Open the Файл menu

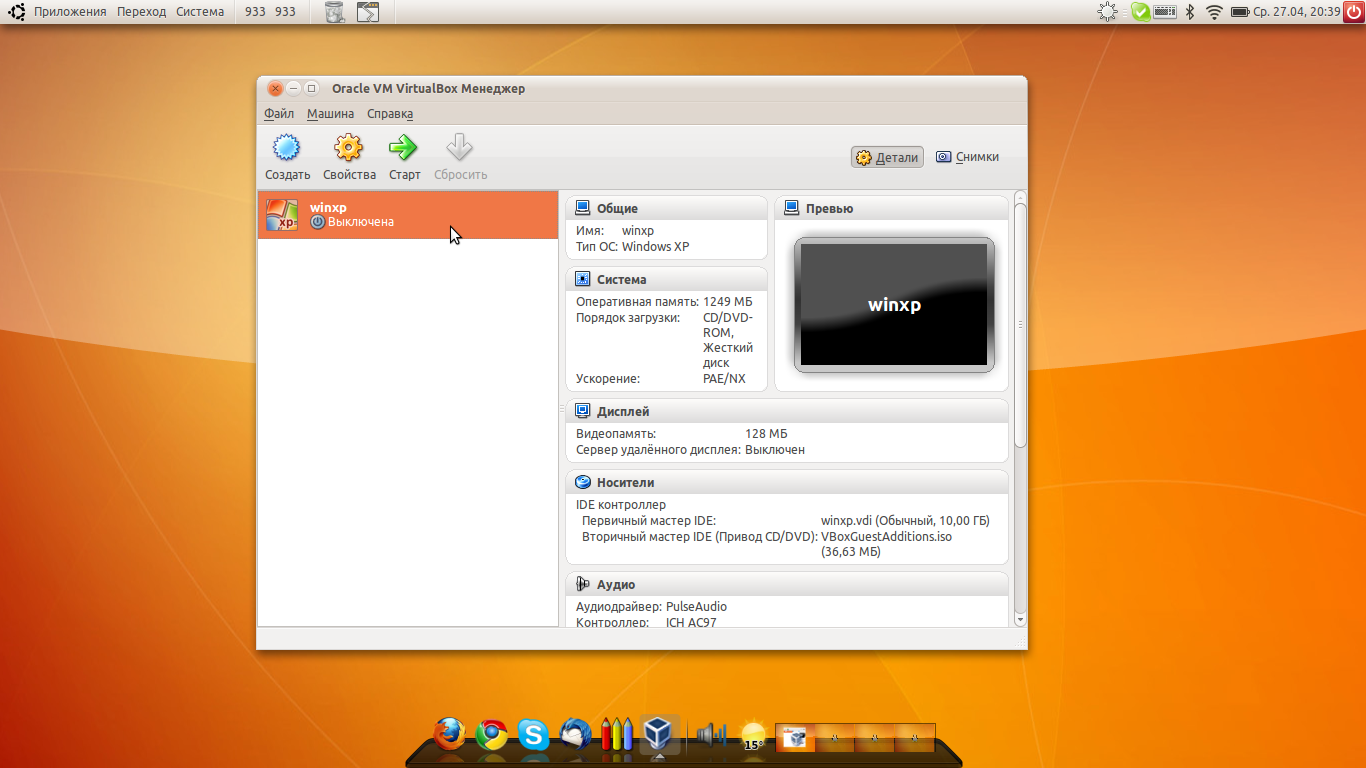tap(279, 114)
